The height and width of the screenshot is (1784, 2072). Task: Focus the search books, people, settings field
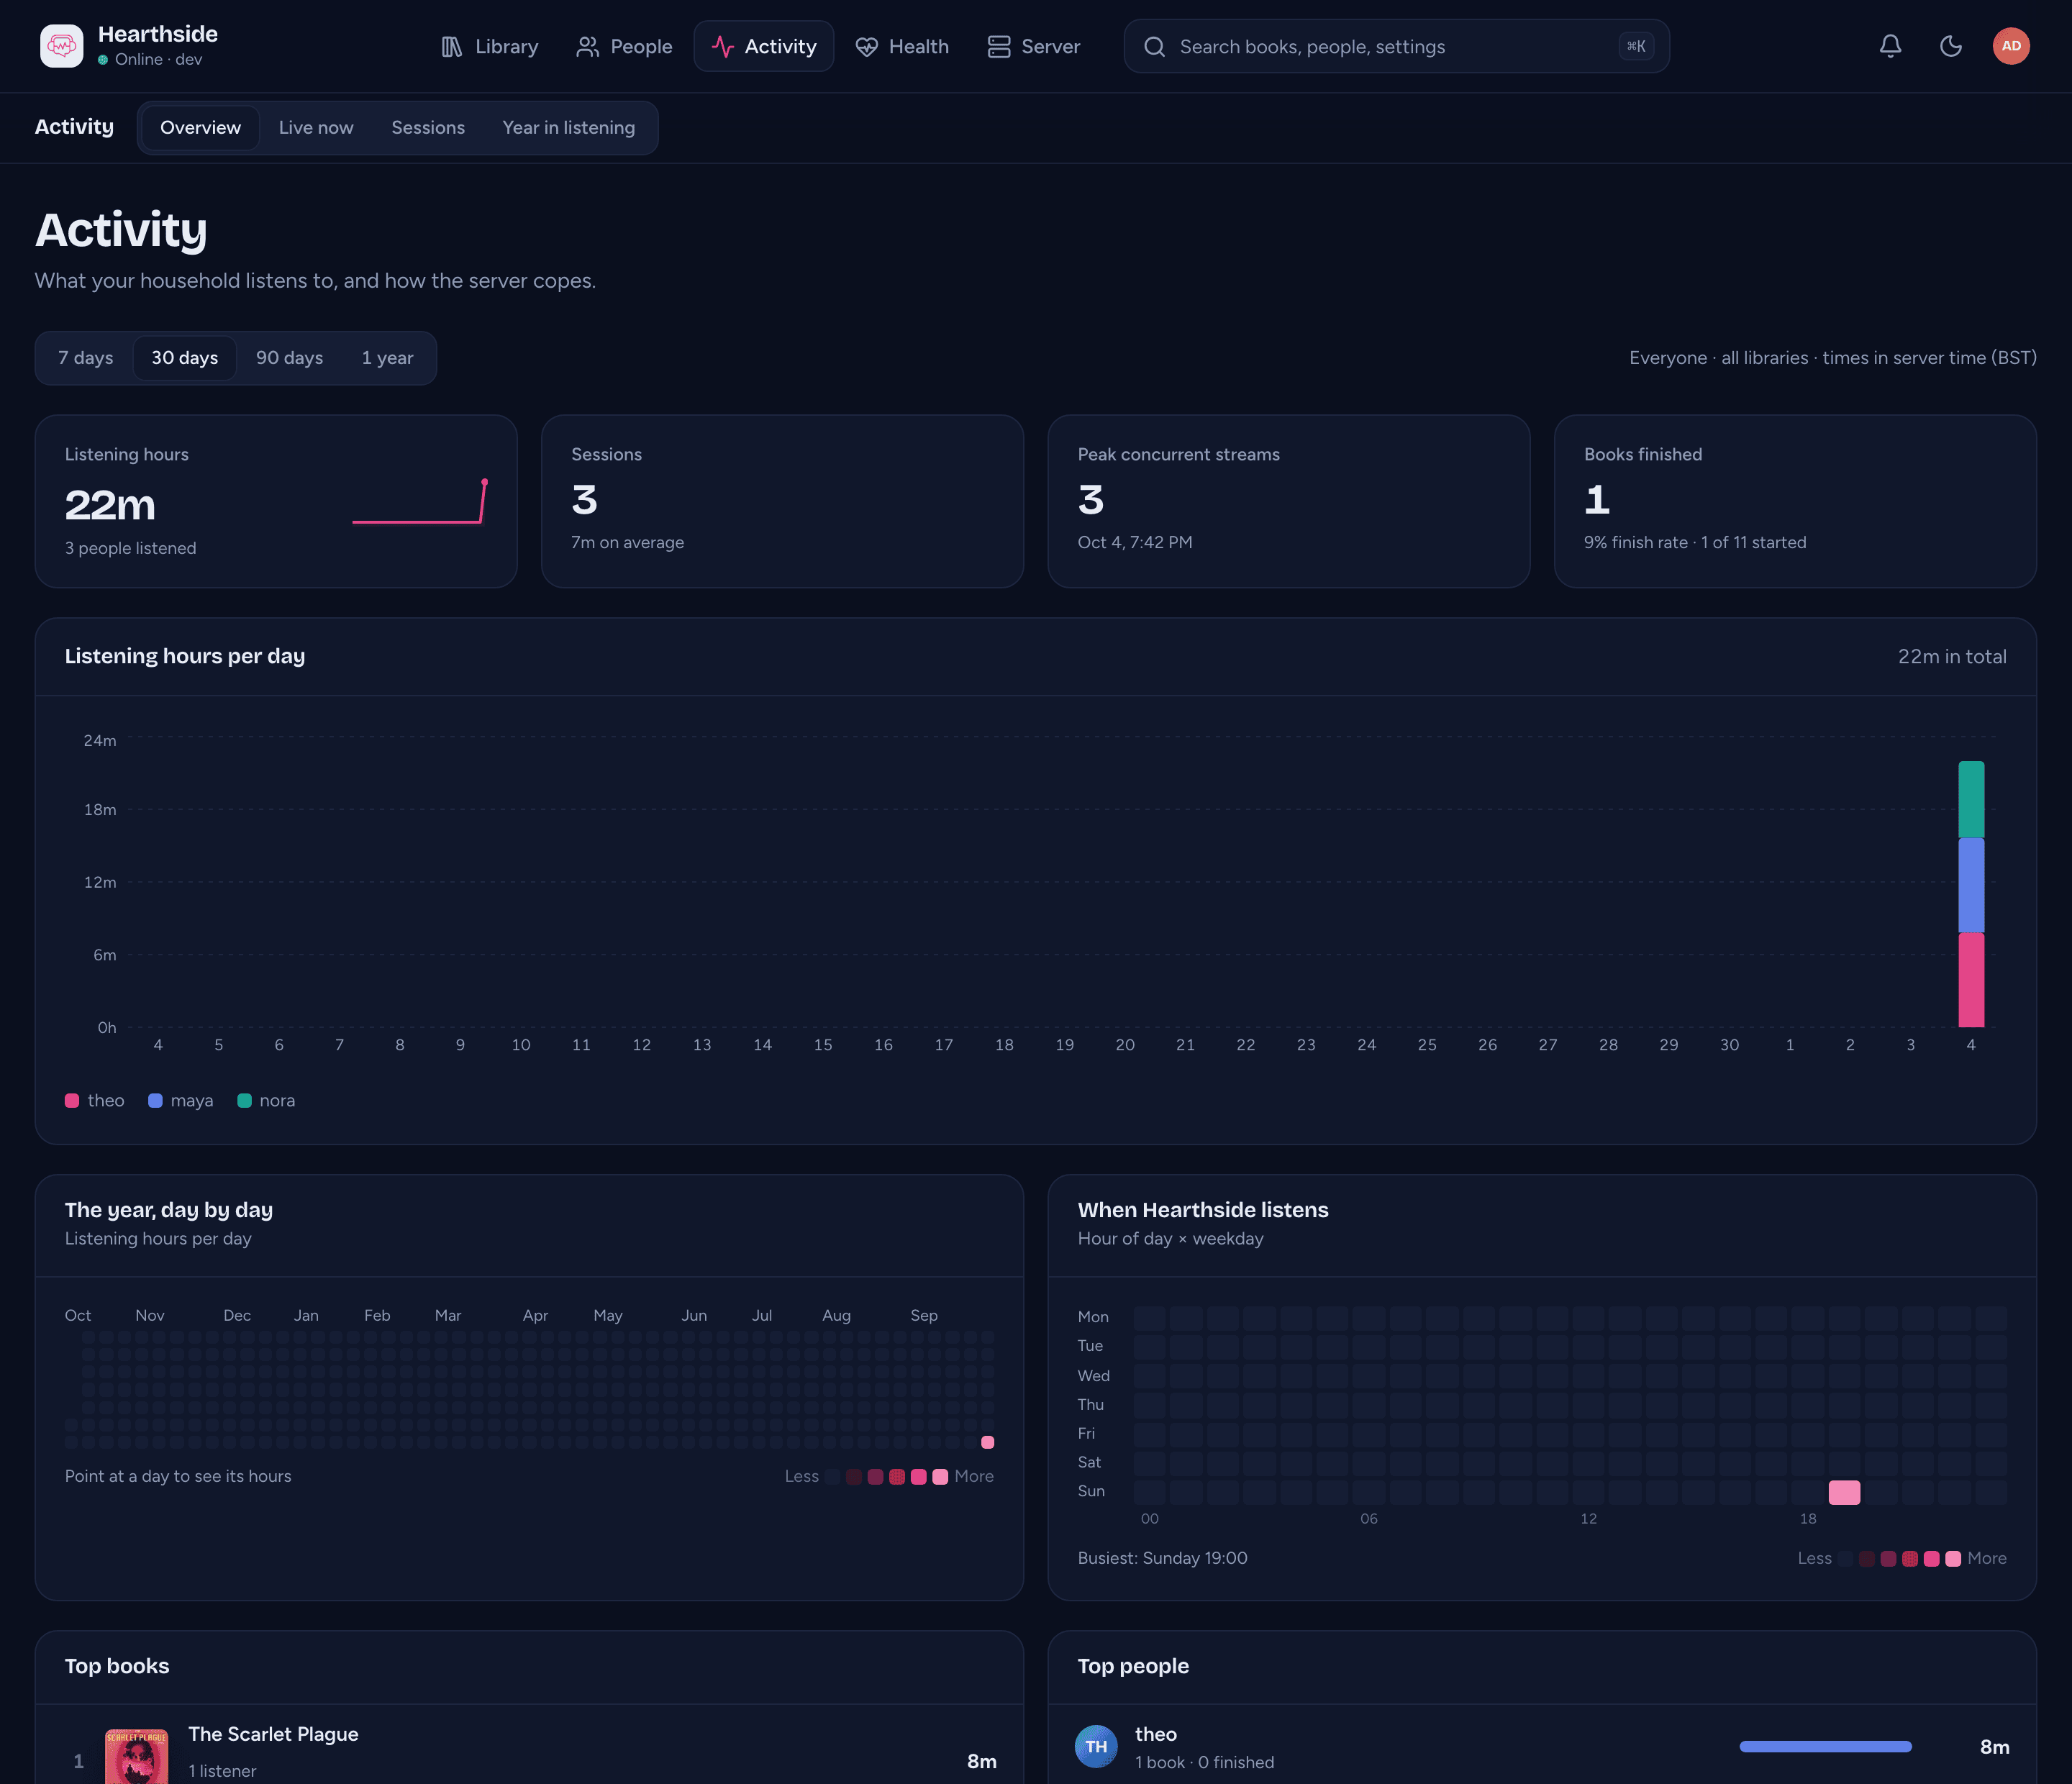1396,46
